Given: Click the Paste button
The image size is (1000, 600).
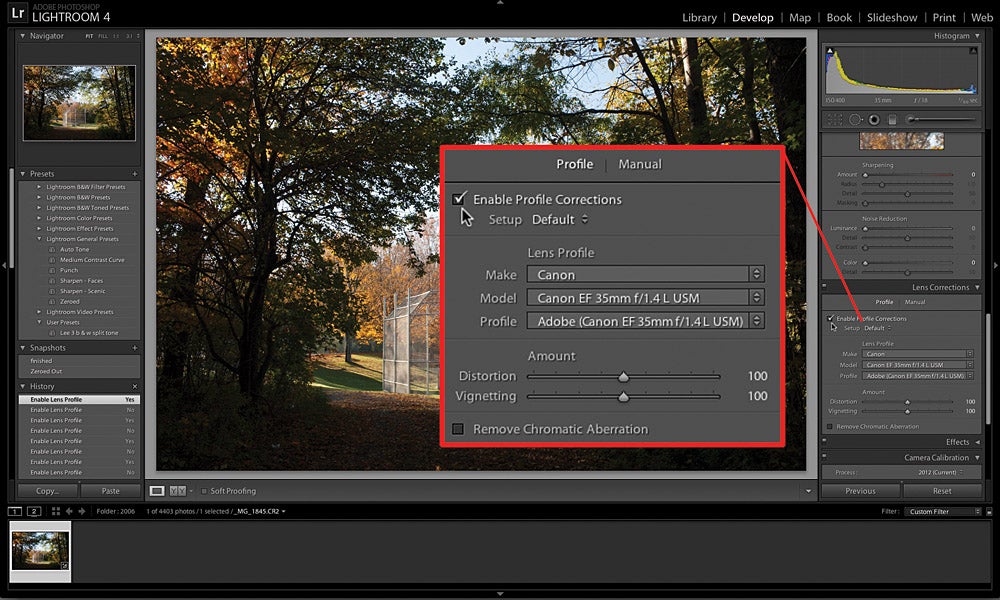Looking at the screenshot, I should pyautogui.click(x=110, y=491).
